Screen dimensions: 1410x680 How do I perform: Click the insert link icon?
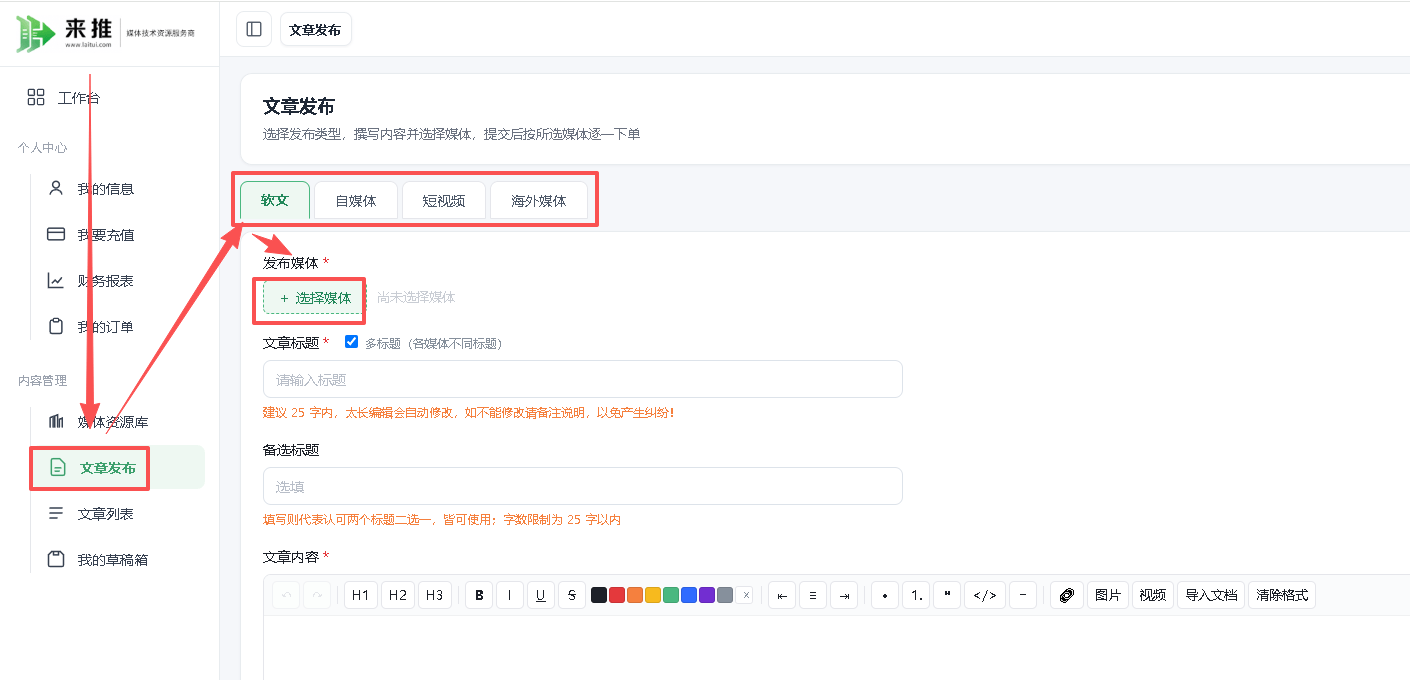coord(1067,595)
